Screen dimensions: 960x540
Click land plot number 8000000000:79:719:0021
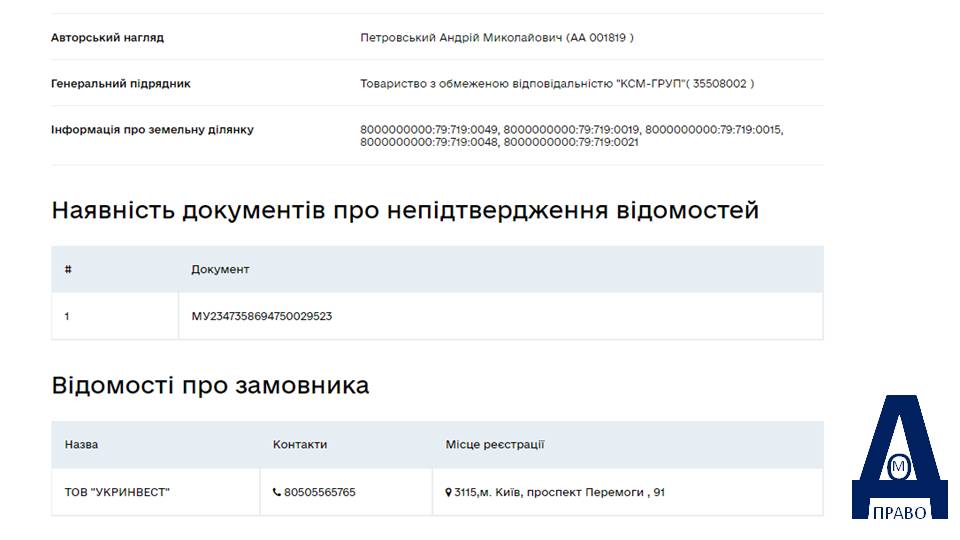(x=571, y=142)
